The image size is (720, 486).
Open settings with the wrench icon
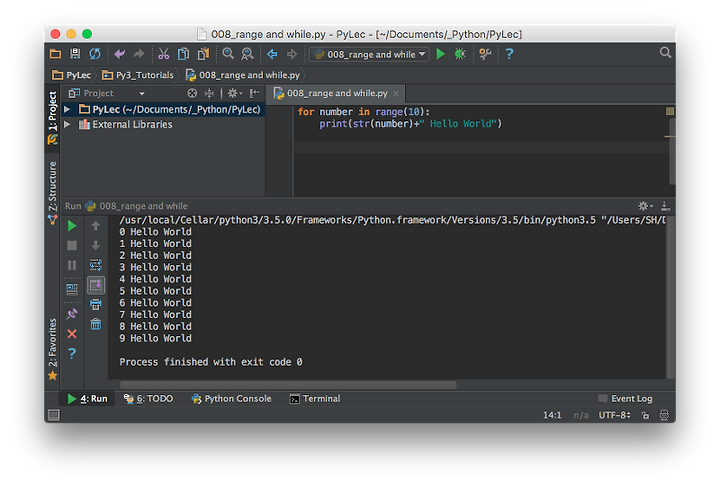[485, 54]
